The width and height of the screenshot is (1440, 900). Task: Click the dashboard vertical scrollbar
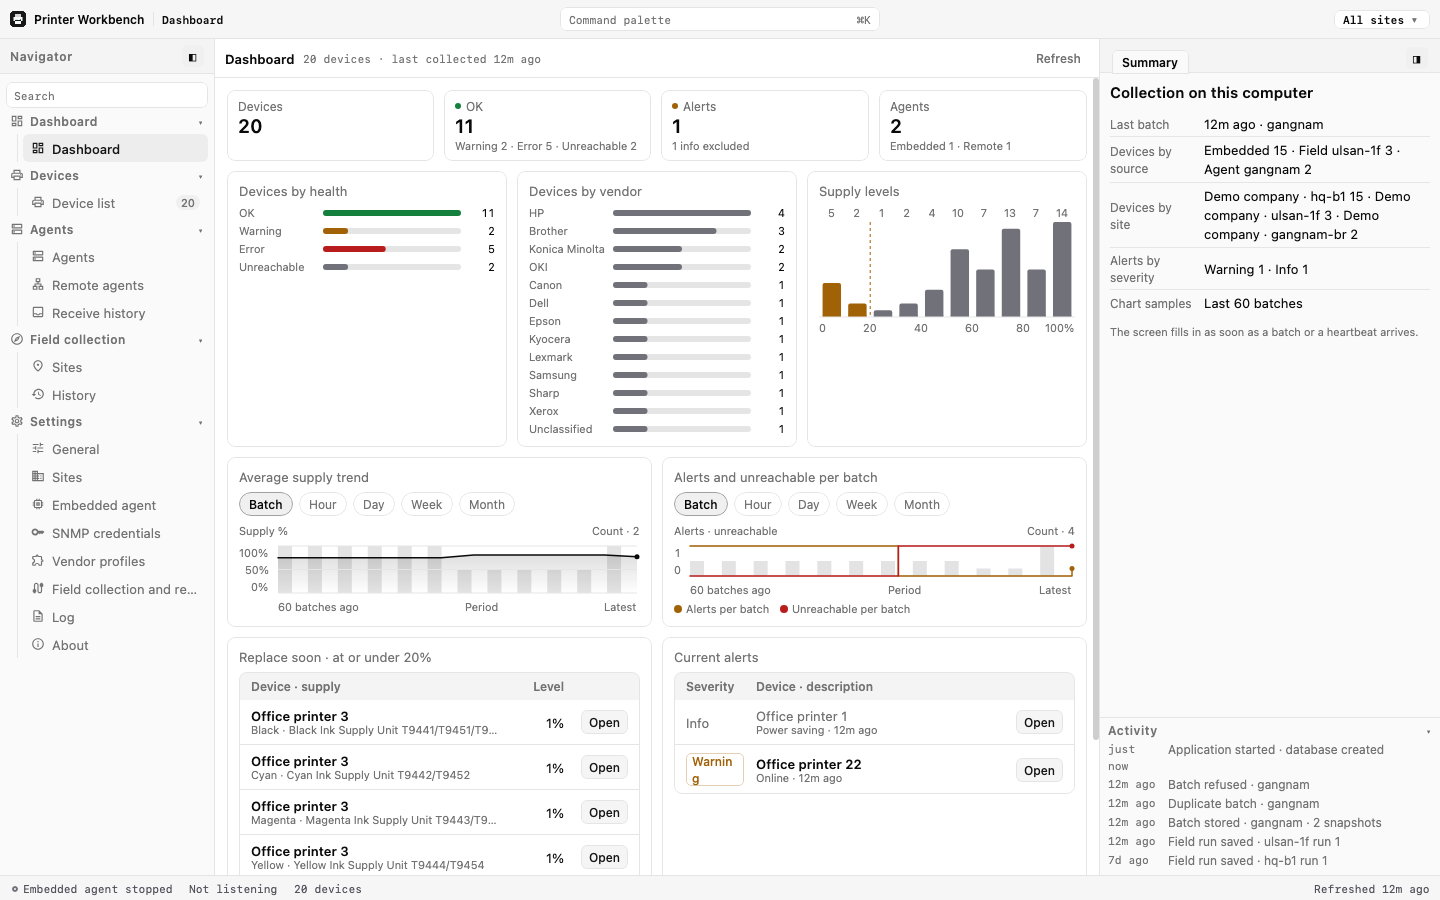click(x=1095, y=408)
